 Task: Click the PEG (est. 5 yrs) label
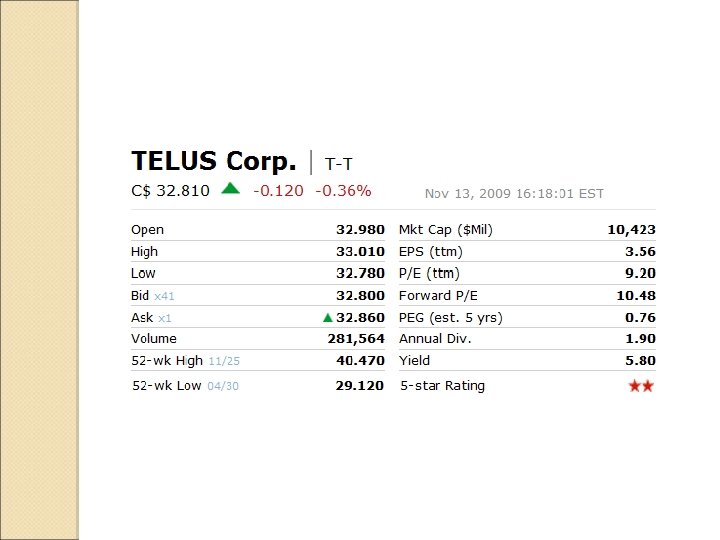click(451, 318)
